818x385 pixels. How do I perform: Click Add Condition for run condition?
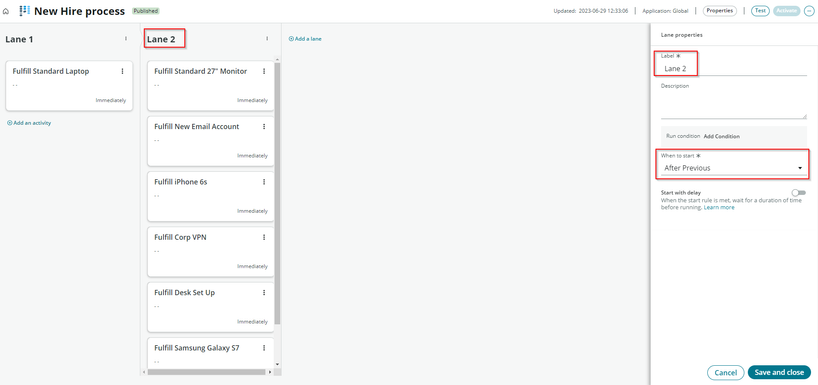721,136
